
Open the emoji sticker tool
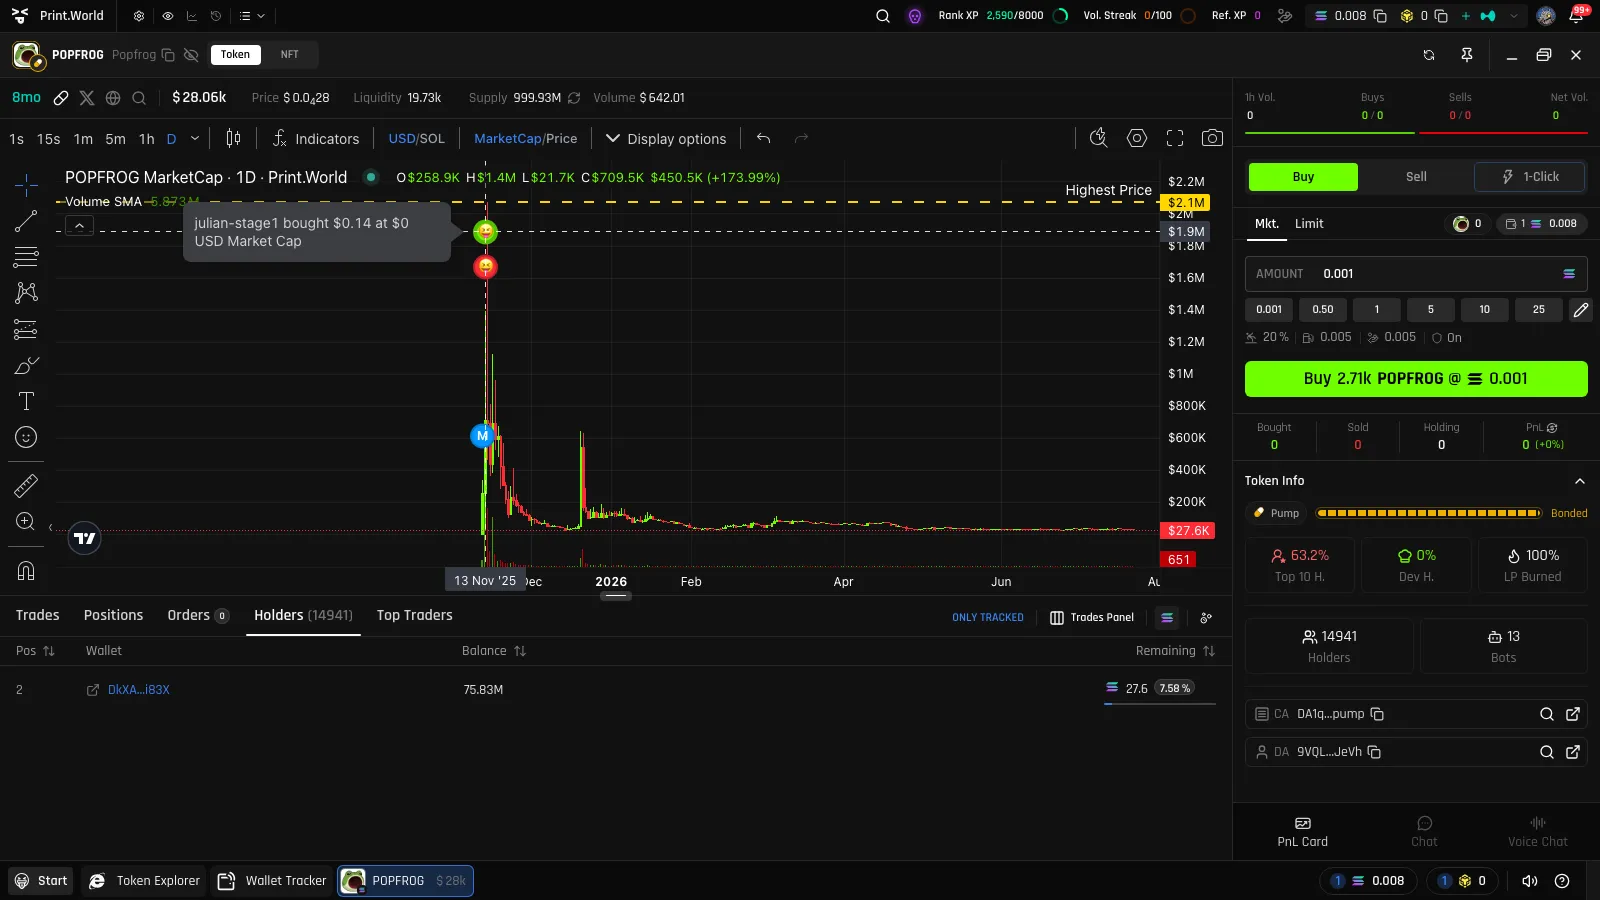pos(26,437)
